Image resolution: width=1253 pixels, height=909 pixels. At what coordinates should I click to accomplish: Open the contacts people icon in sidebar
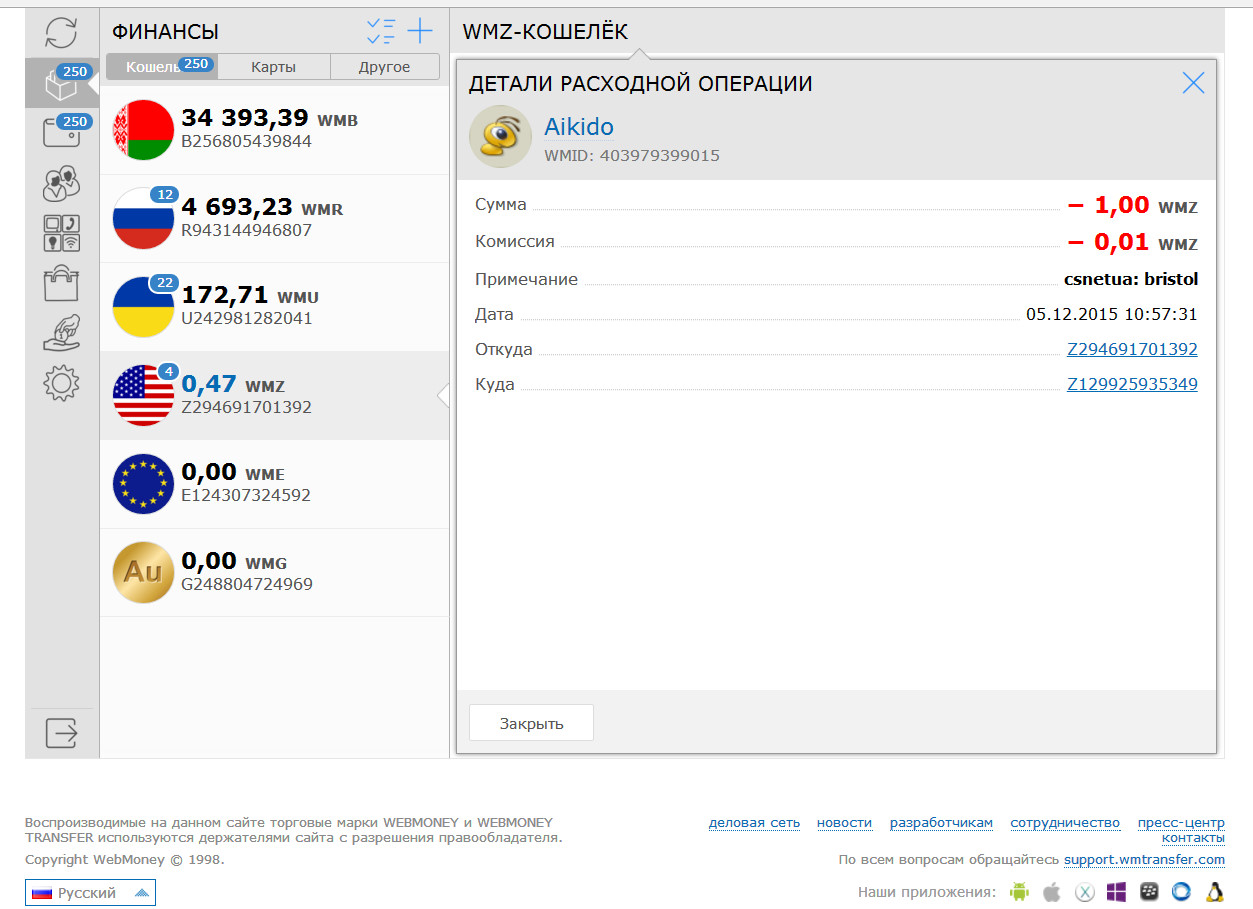coord(62,184)
